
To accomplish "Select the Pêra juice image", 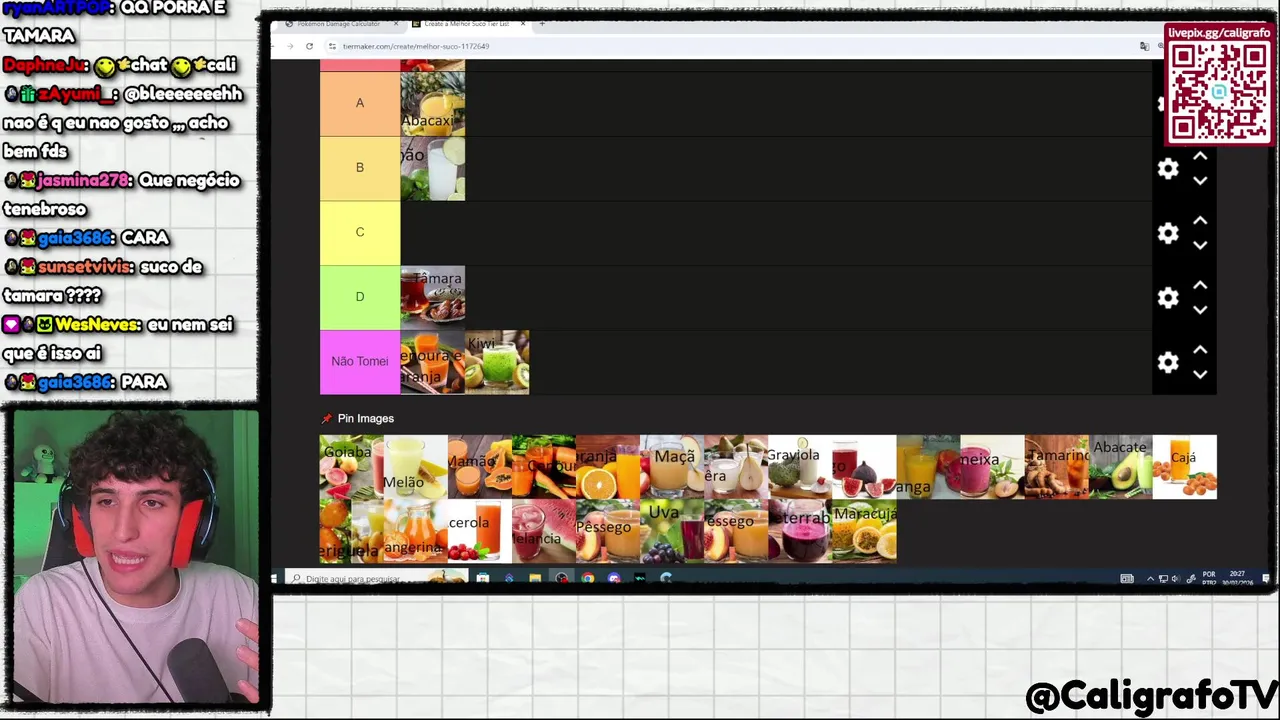I will pos(736,467).
